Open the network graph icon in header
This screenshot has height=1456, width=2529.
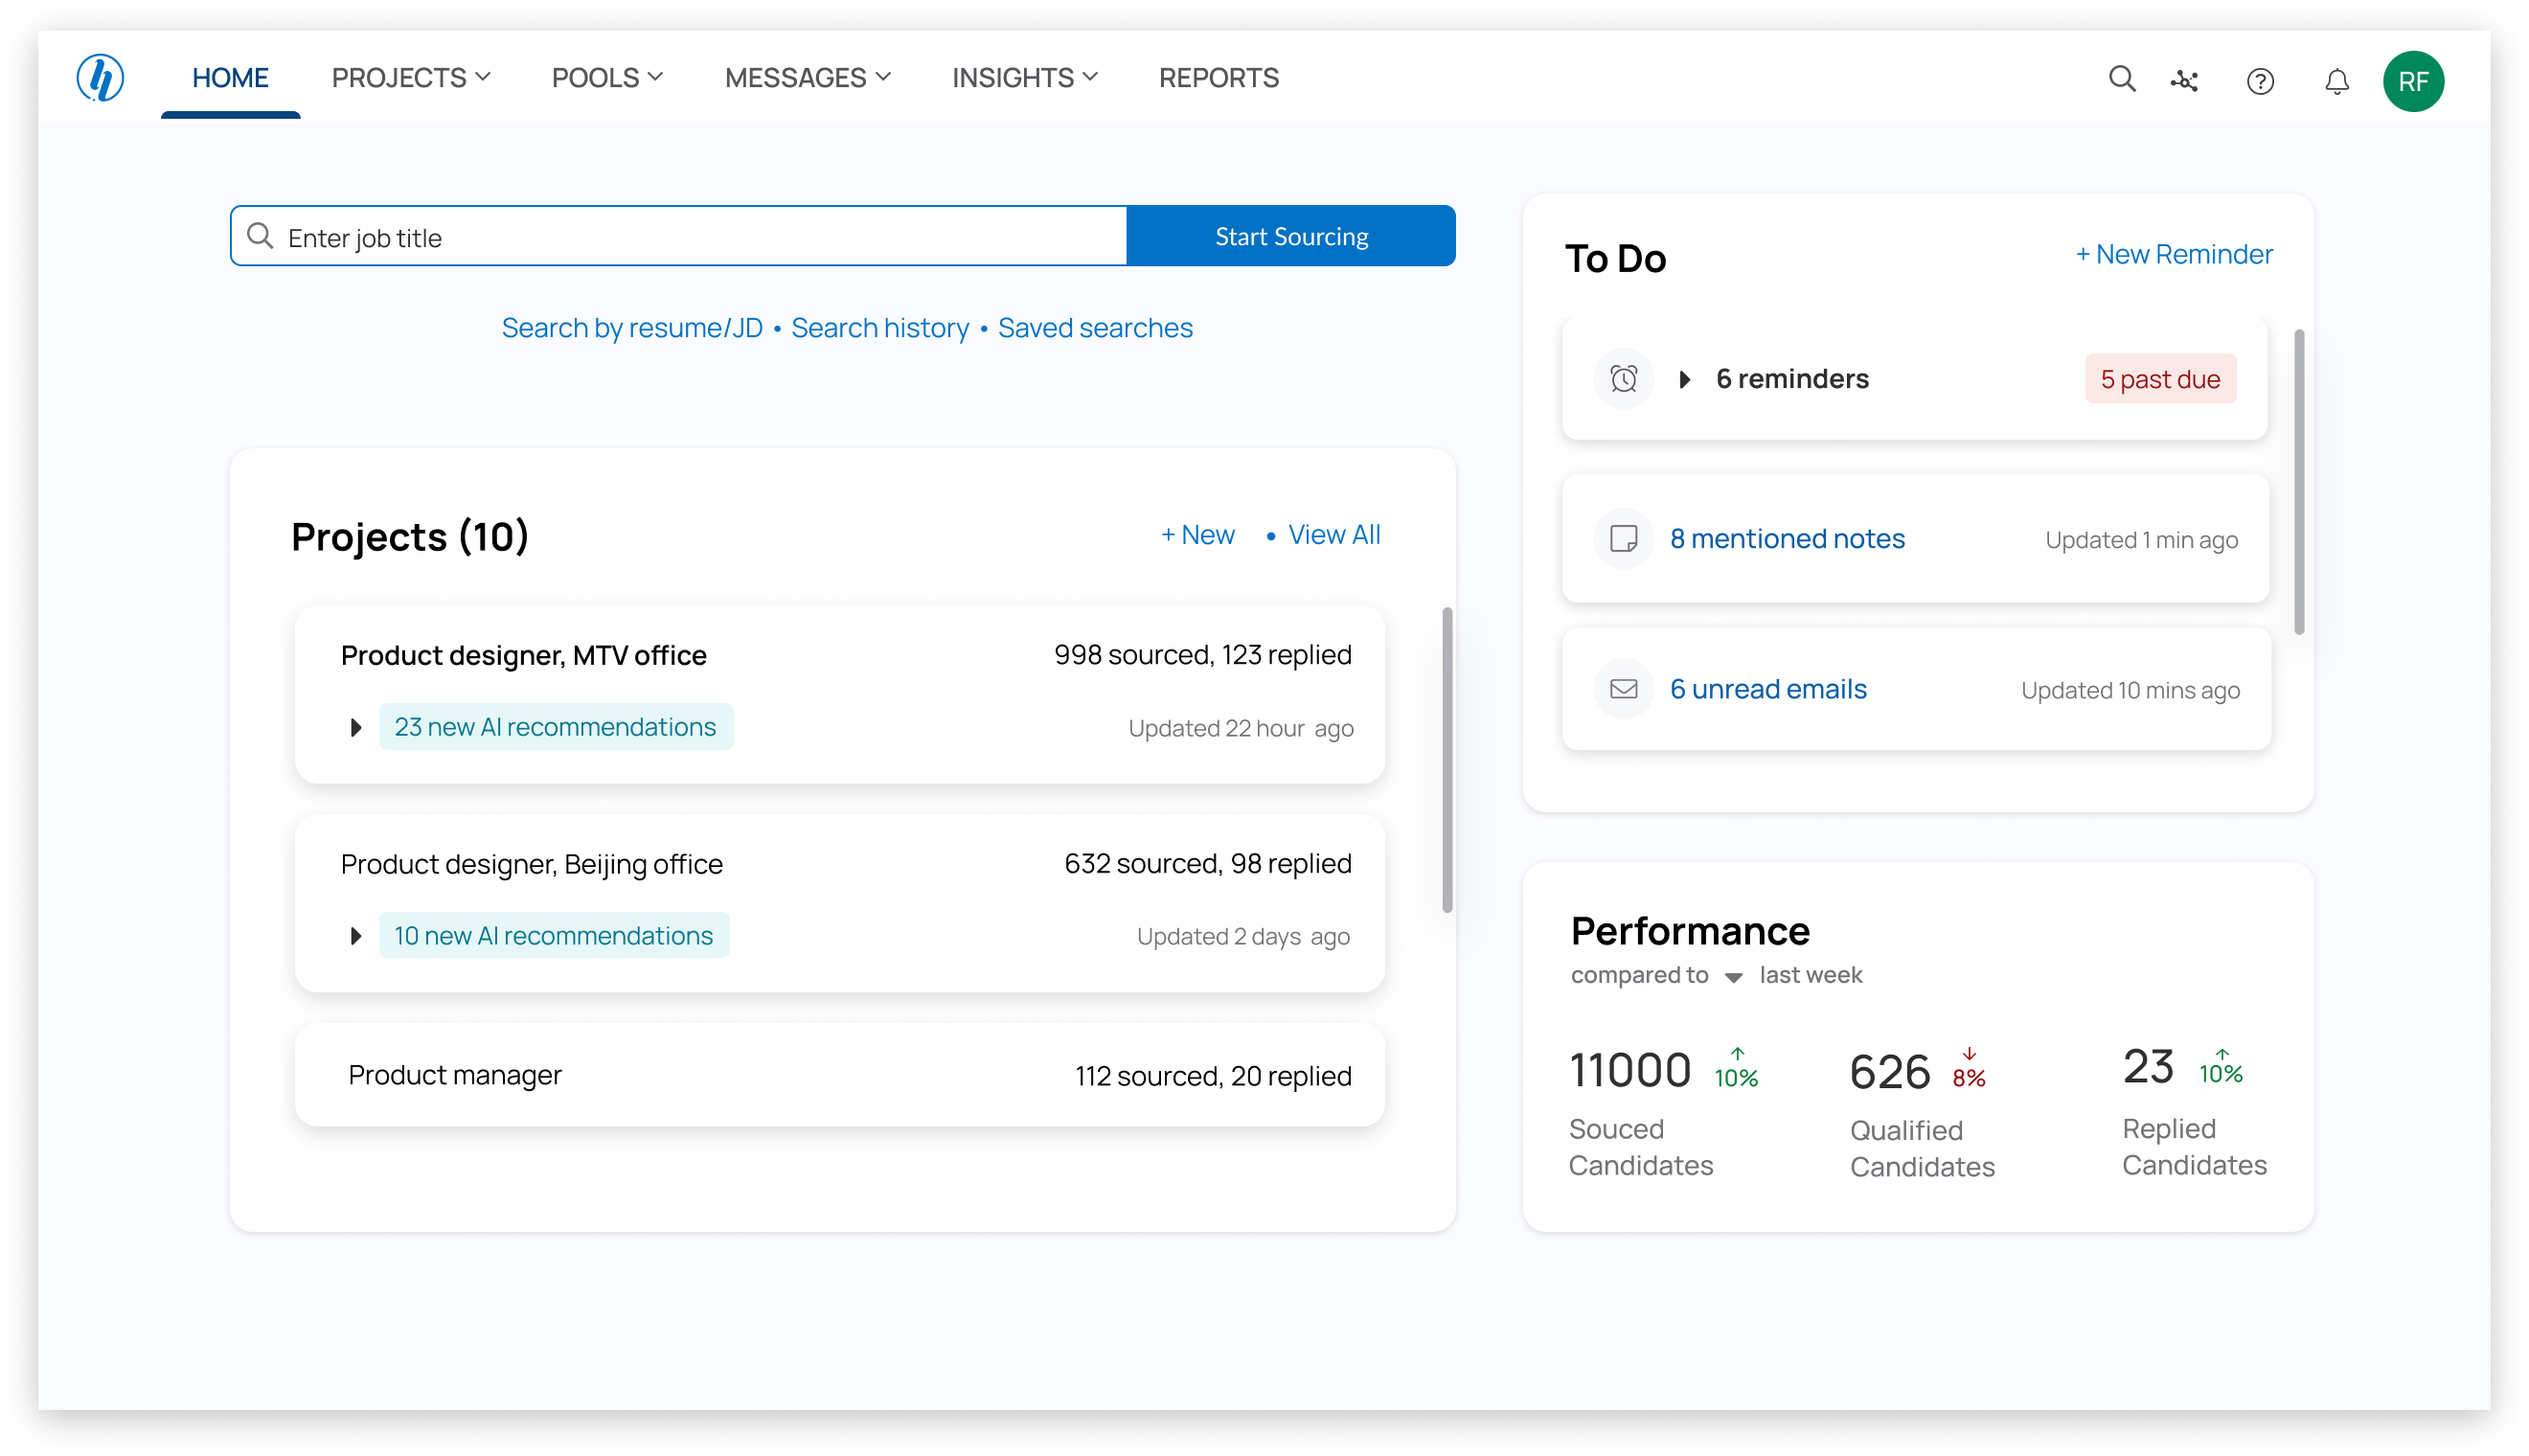(x=2184, y=81)
